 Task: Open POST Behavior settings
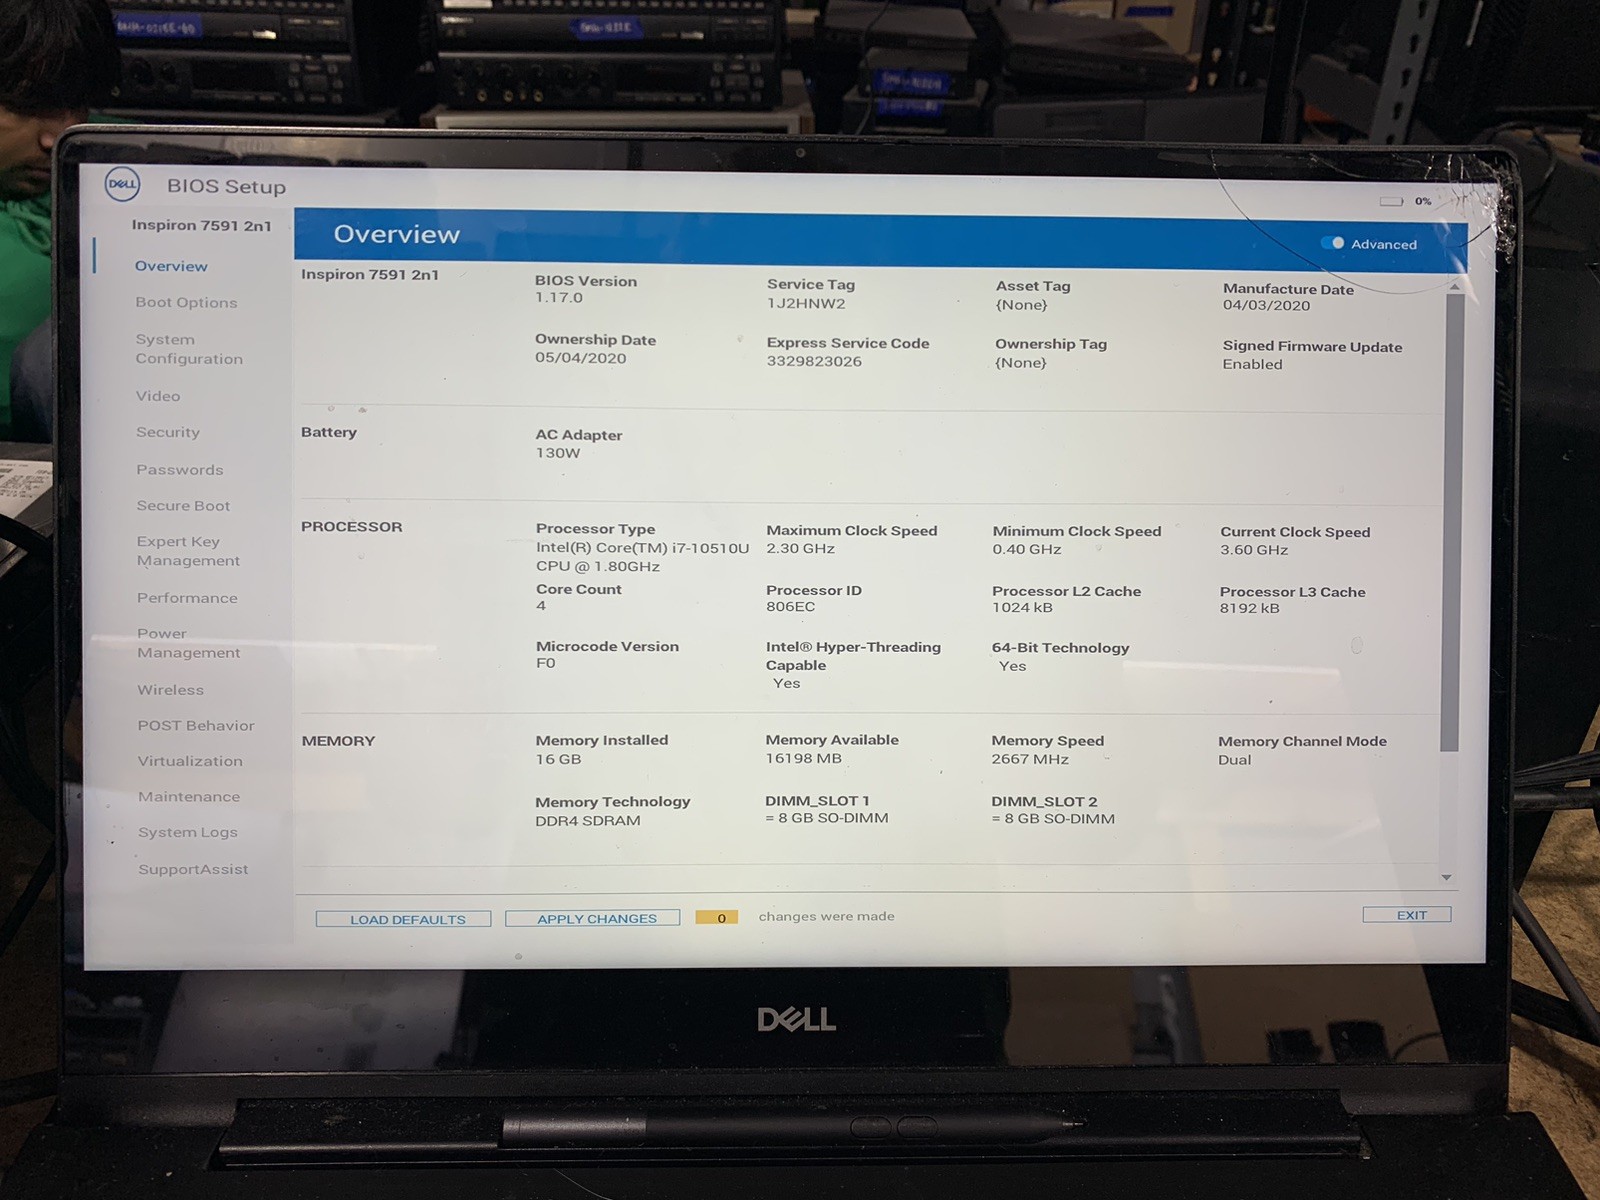pyautogui.click(x=196, y=726)
